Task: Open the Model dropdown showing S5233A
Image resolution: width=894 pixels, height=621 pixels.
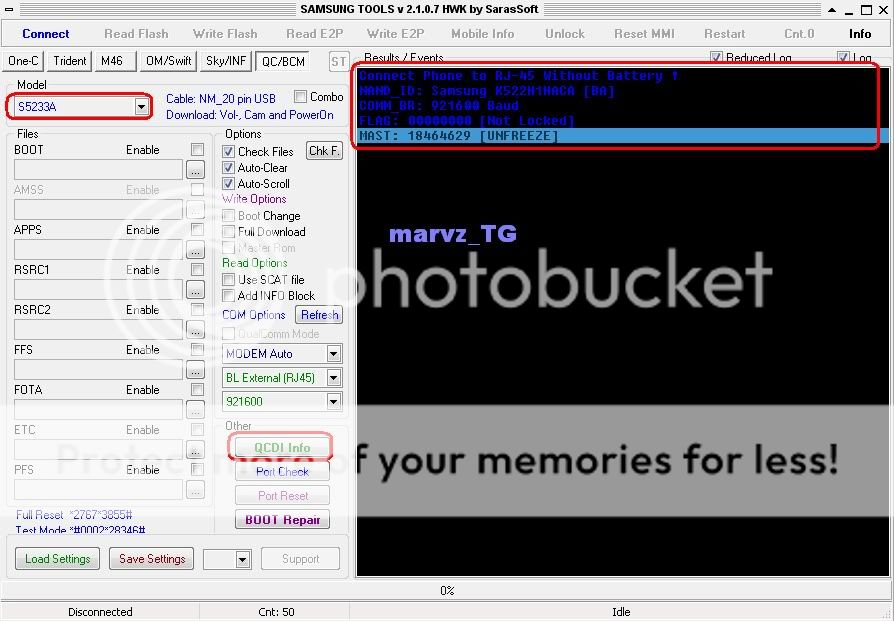Action: [141, 107]
